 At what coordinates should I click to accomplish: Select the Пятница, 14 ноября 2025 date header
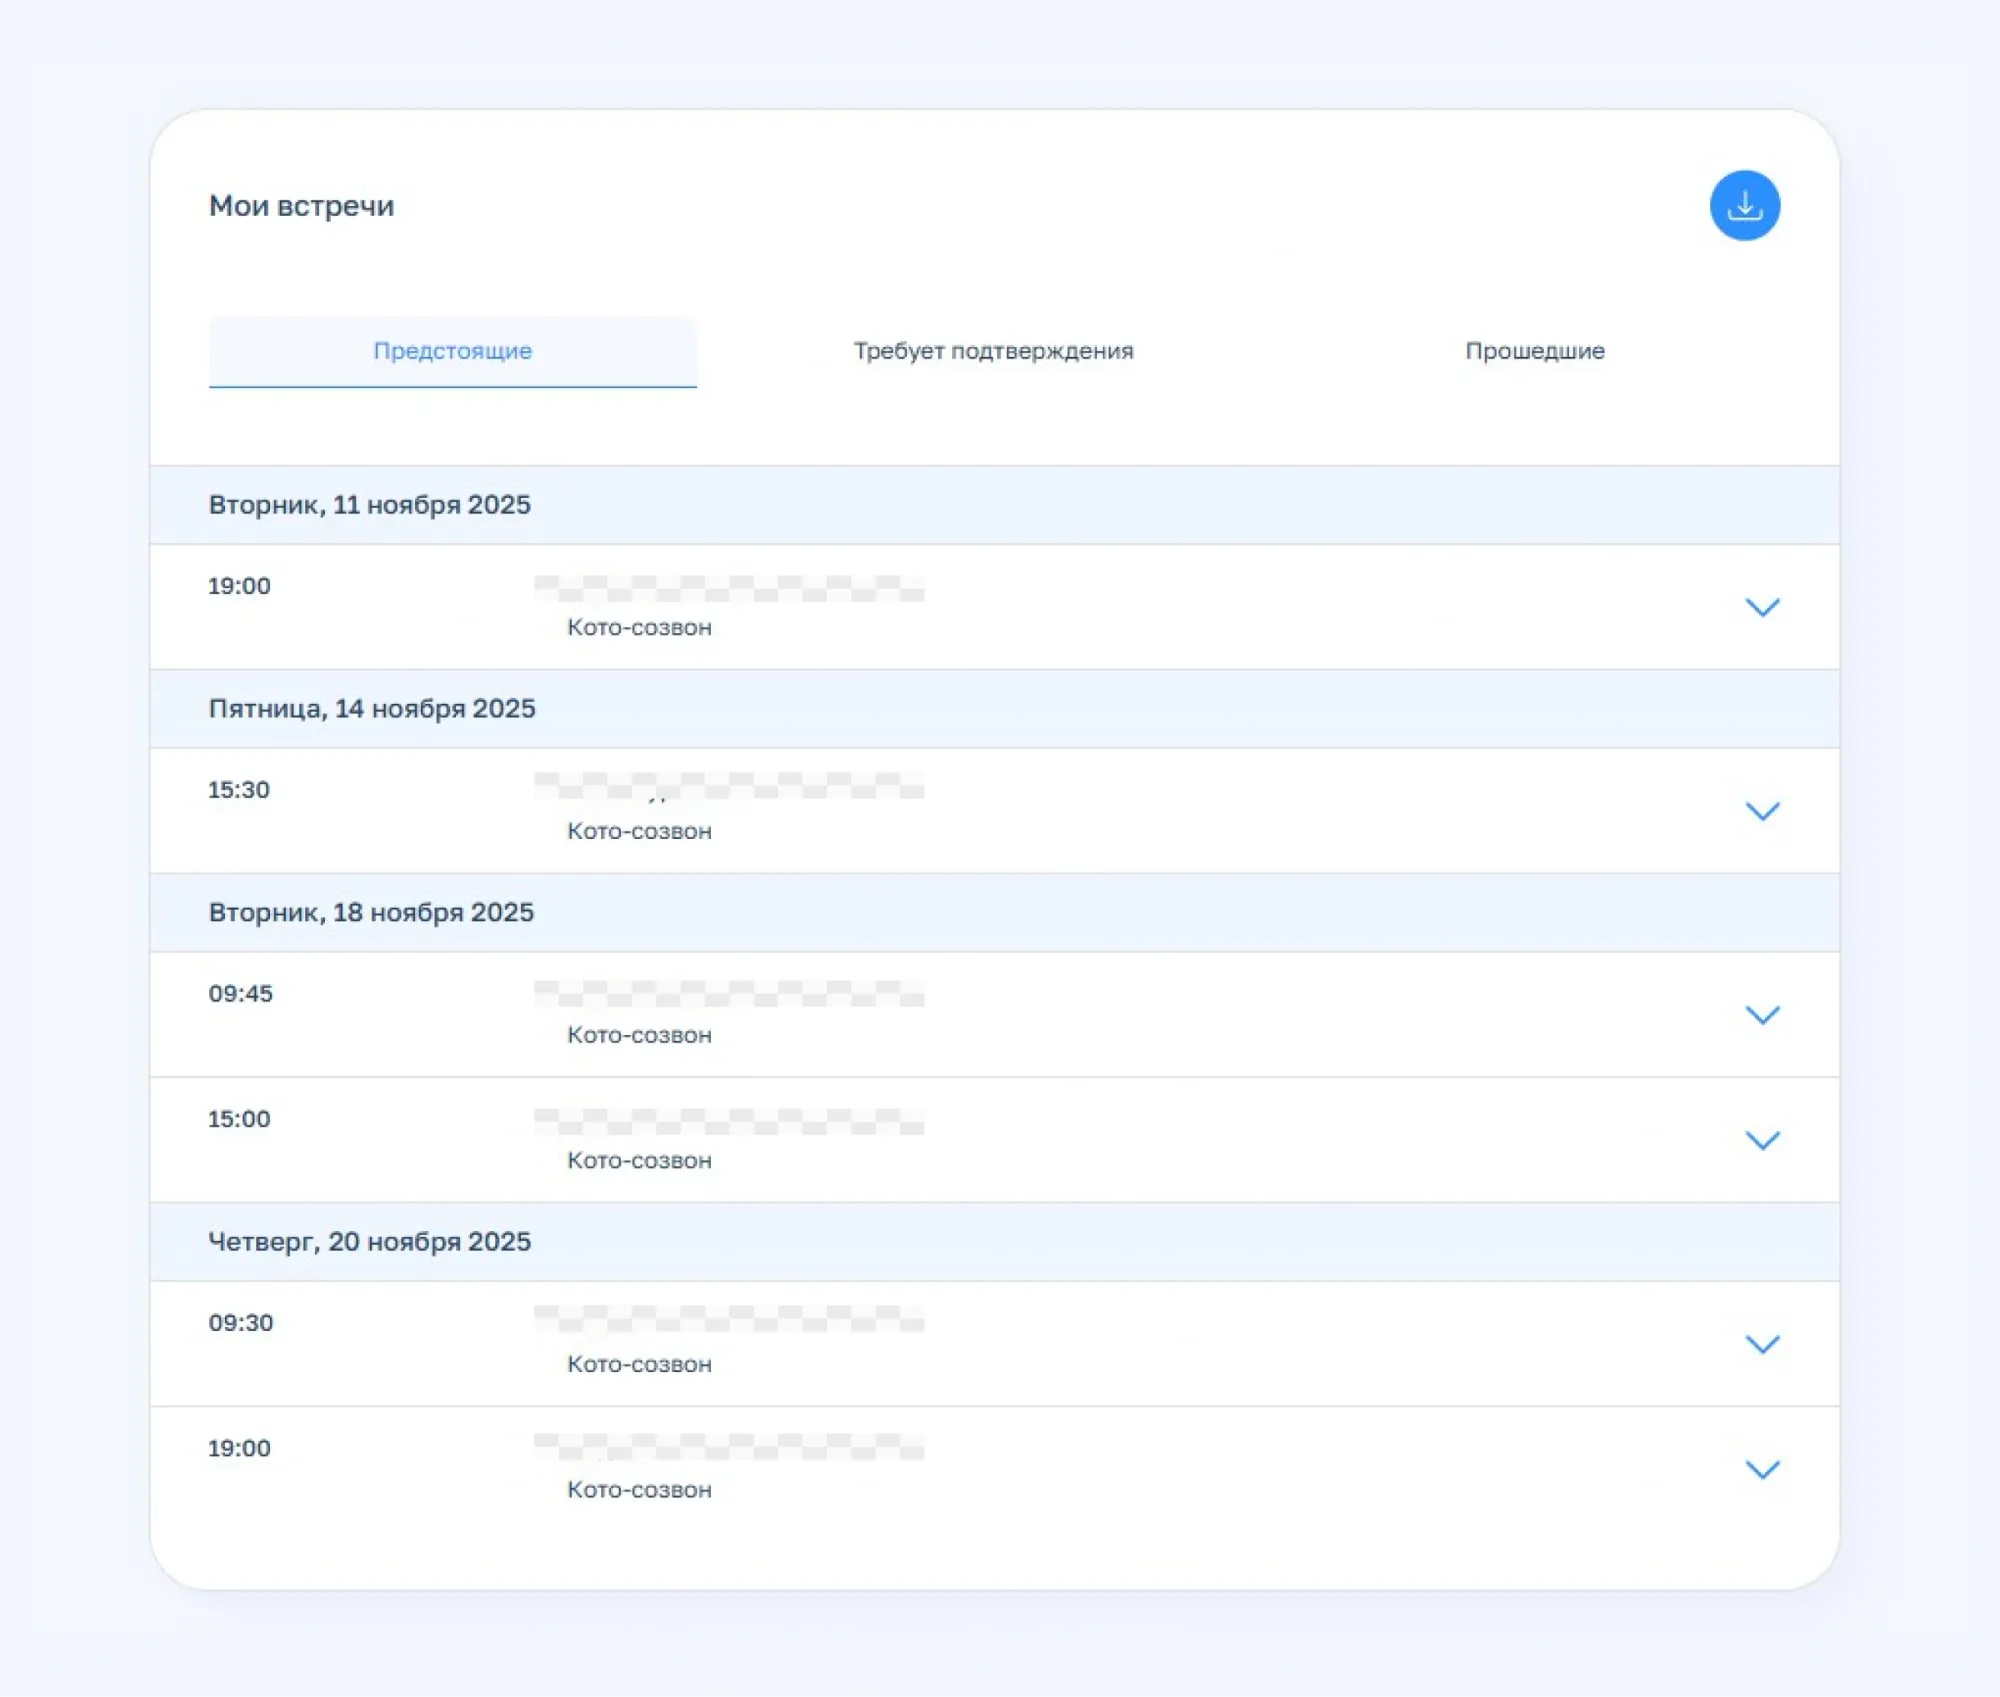click(x=372, y=709)
